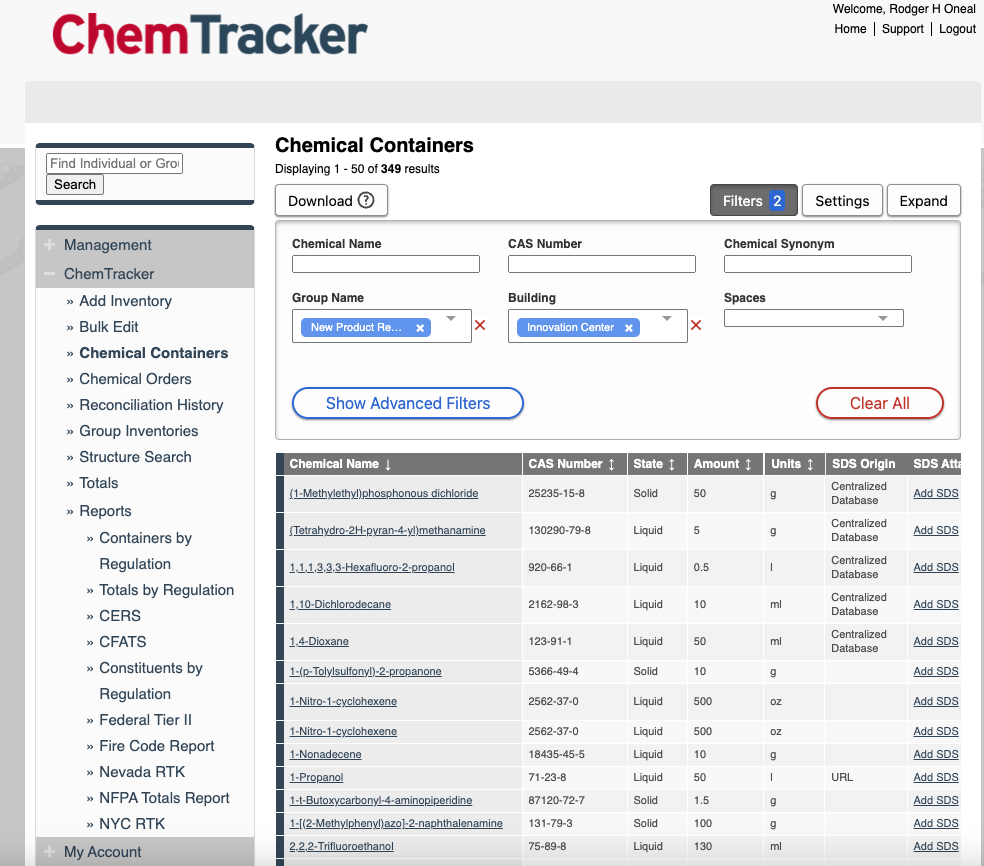Open the Building dropdown arrow
The width and height of the screenshot is (984, 866).
point(667,320)
